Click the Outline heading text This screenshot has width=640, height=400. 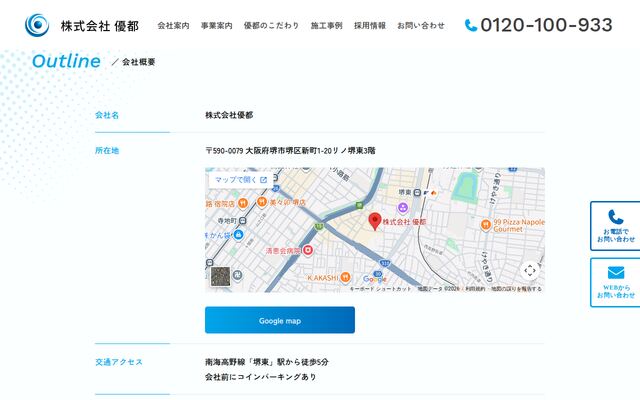coord(66,61)
